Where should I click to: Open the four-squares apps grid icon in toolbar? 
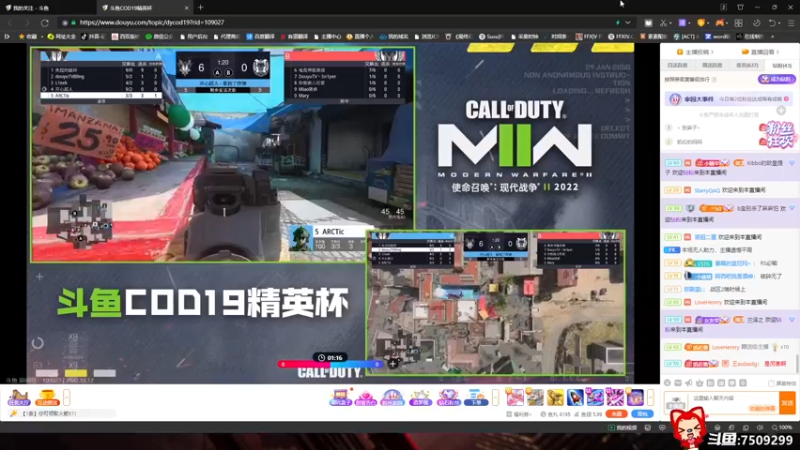point(738,23)
